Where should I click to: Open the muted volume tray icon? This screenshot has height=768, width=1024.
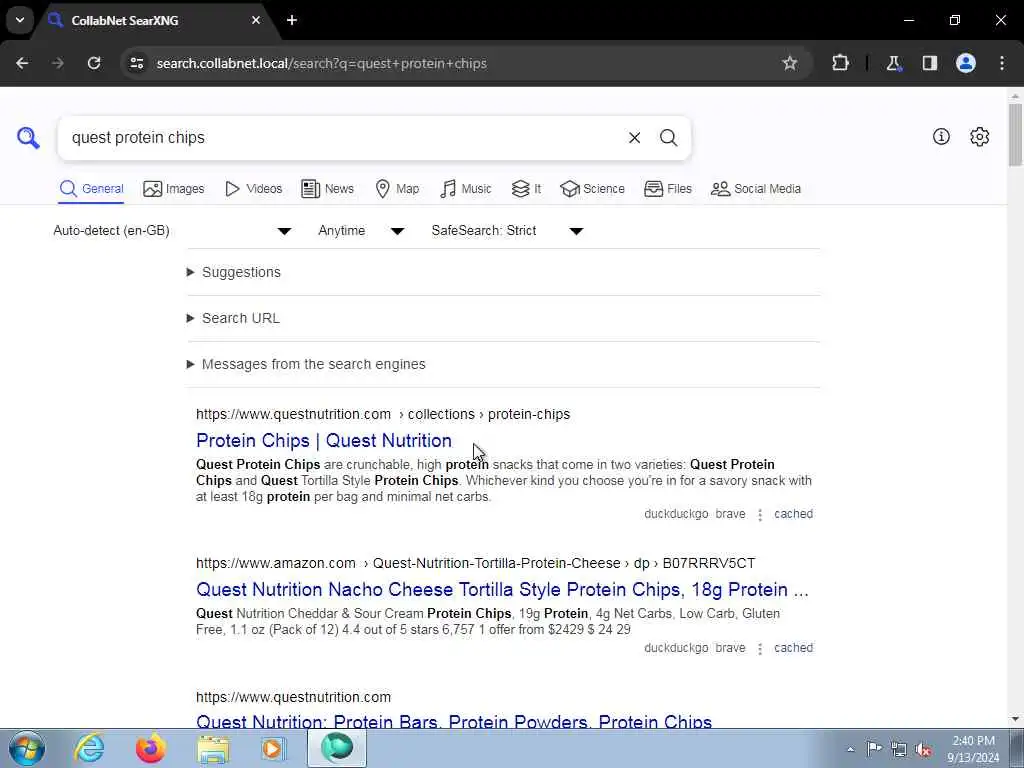tap(923, 749)
